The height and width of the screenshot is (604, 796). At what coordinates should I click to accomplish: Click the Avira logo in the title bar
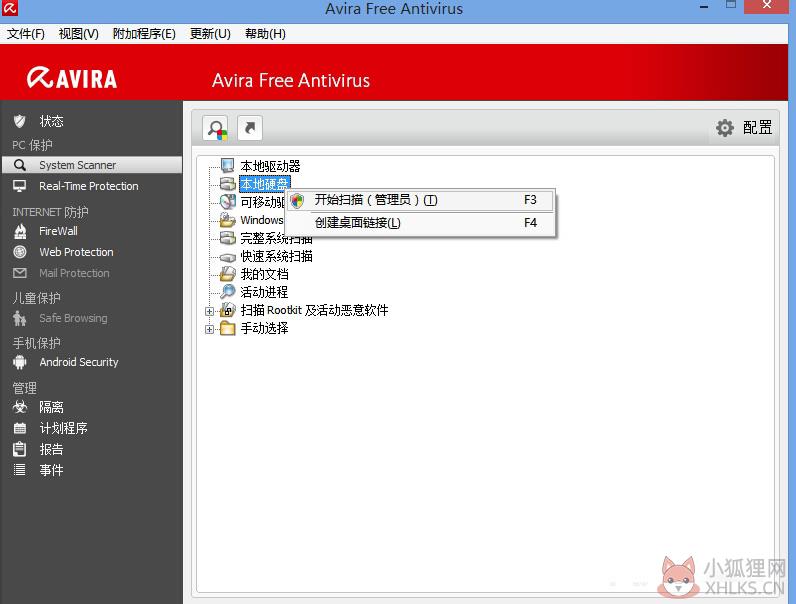[10, 8]
